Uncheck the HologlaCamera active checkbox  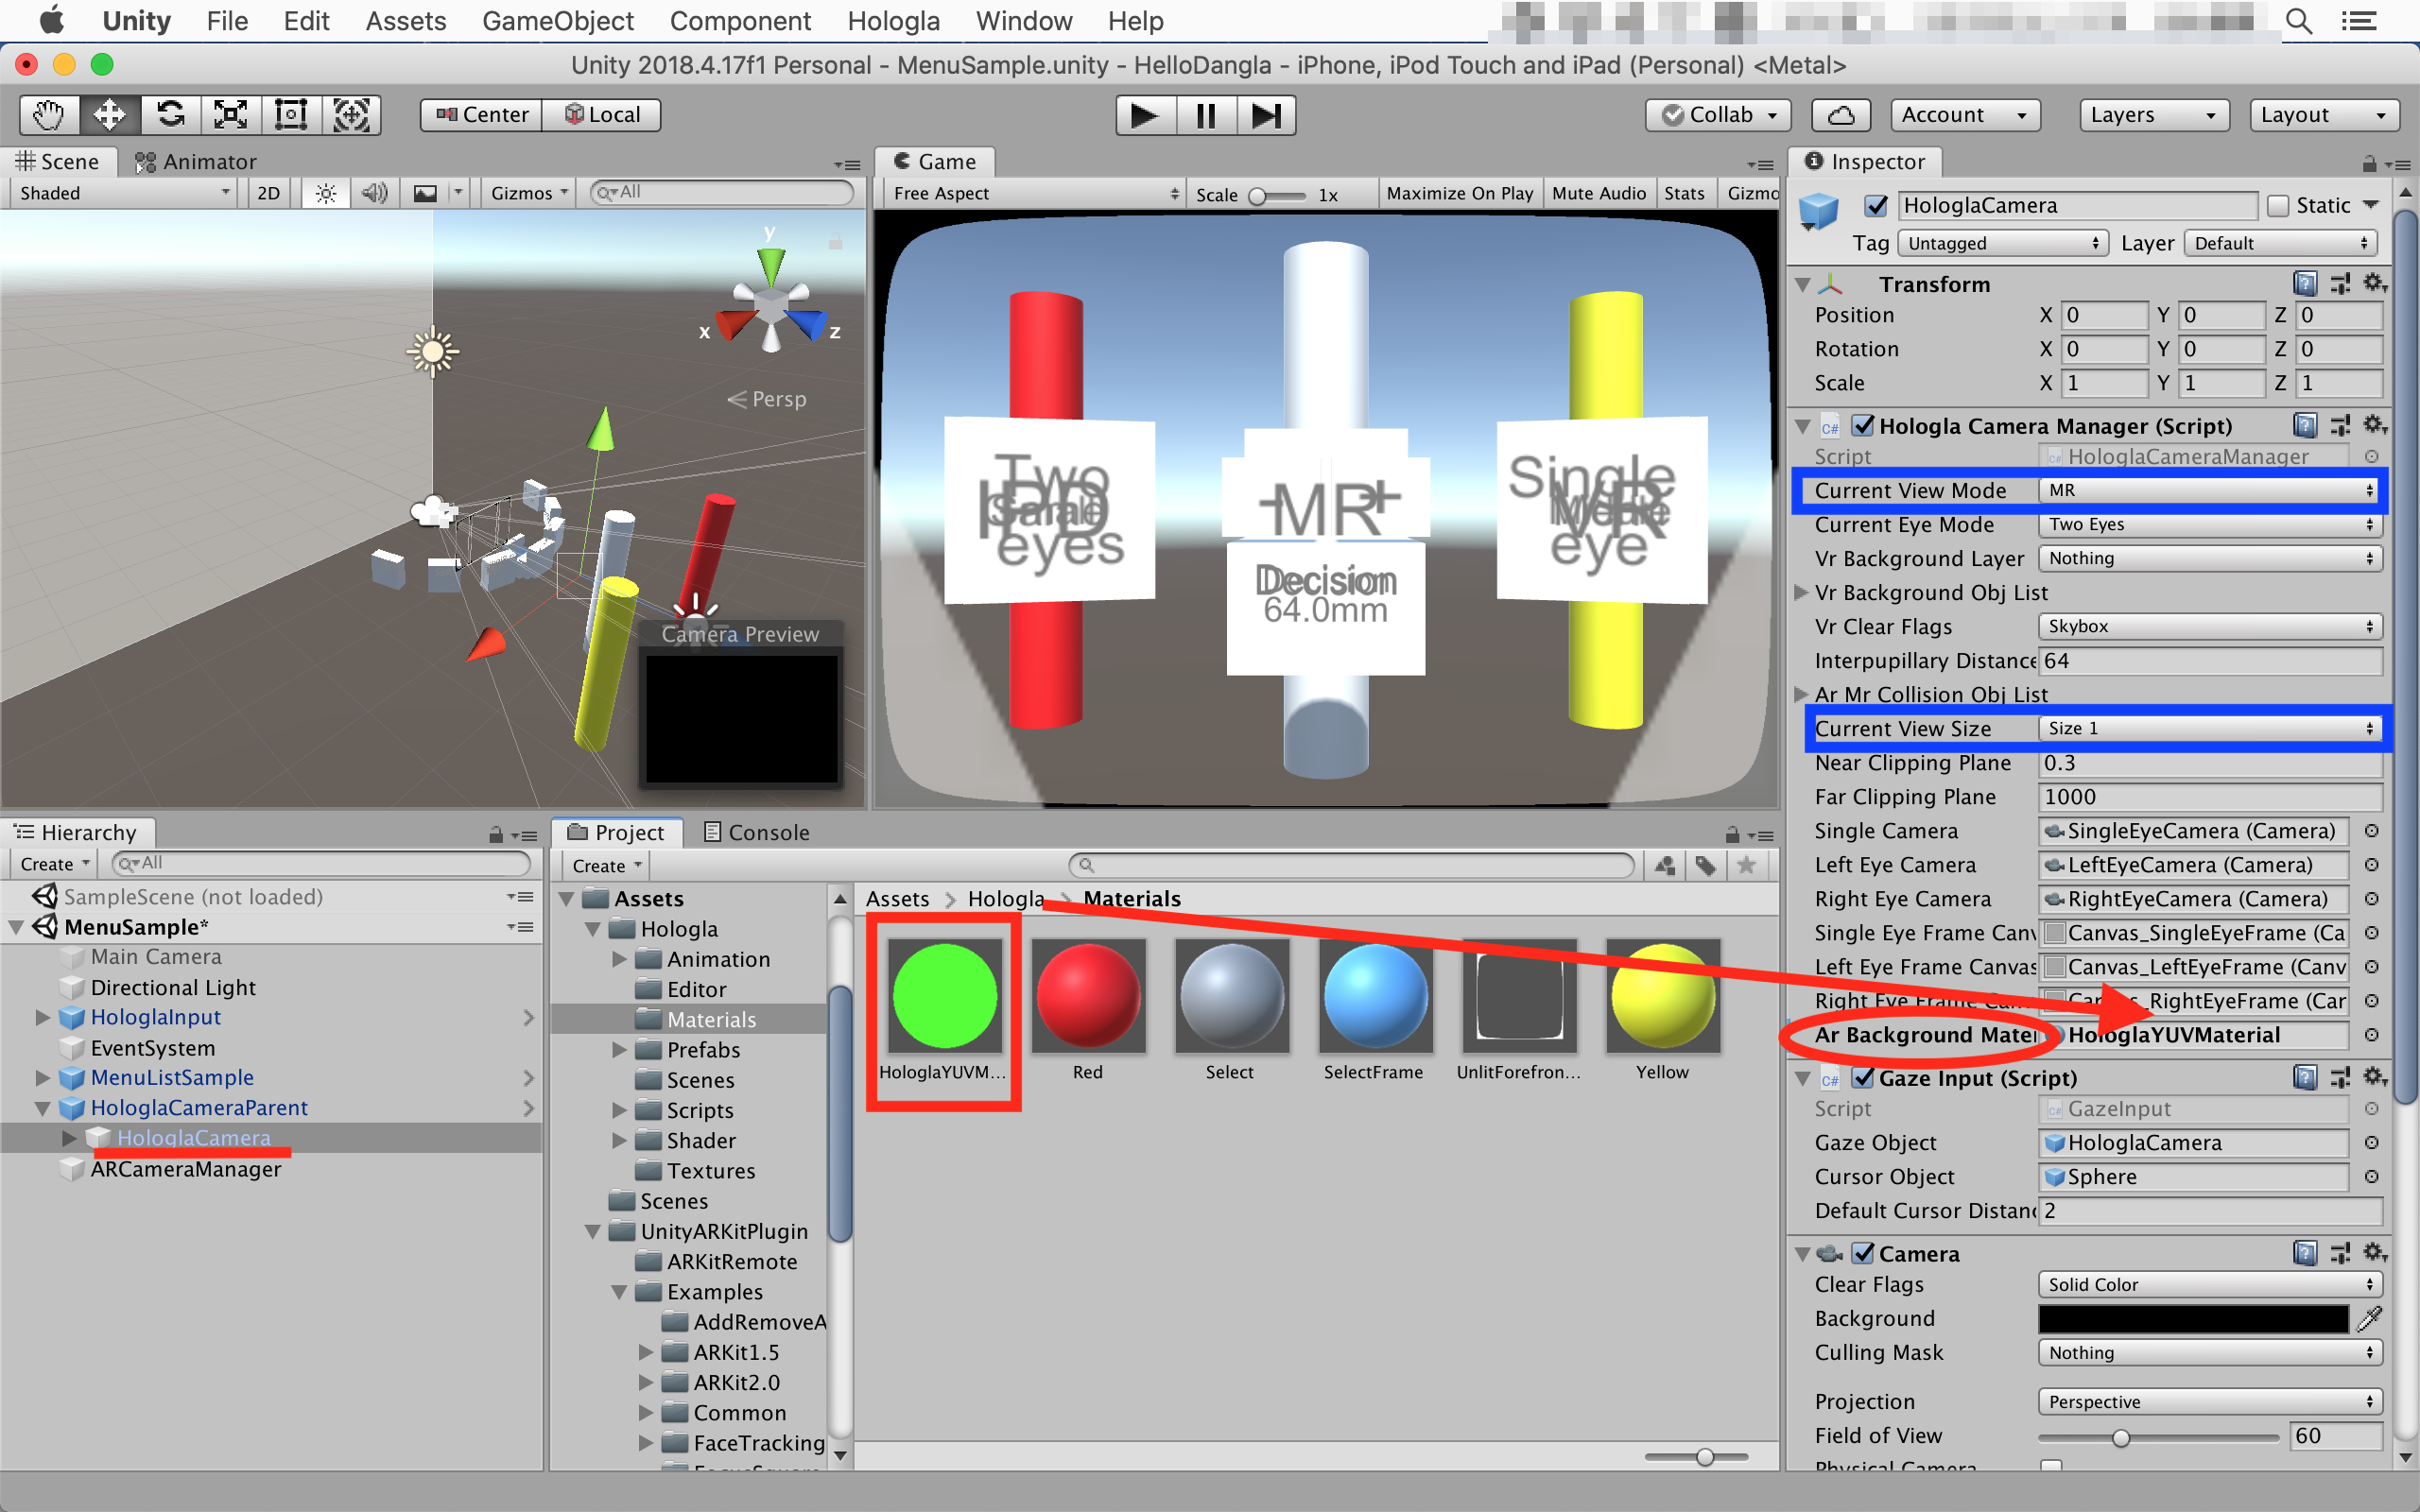(1876, 206)
